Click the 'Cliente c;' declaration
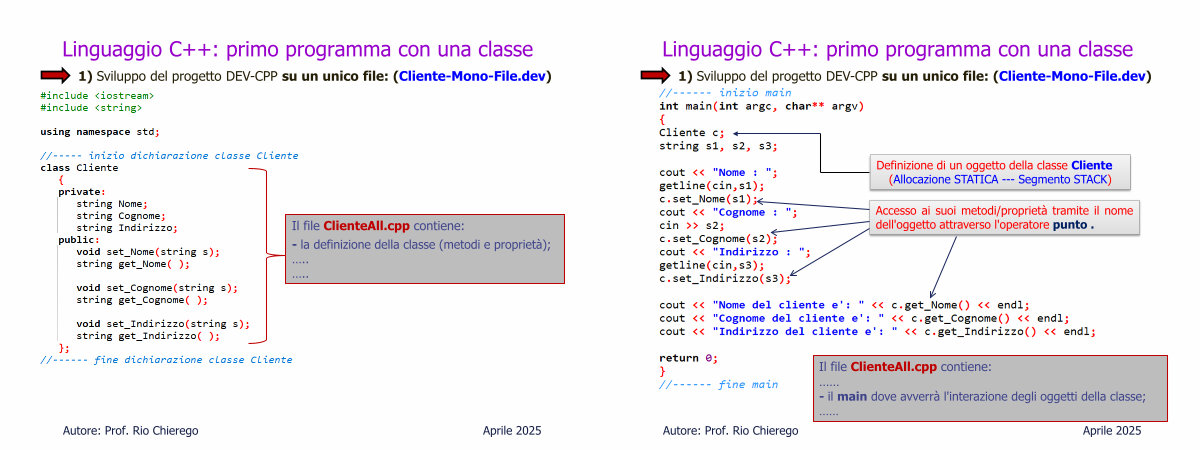Screen dimensions: 1200x450 click(x=691, y=132)
